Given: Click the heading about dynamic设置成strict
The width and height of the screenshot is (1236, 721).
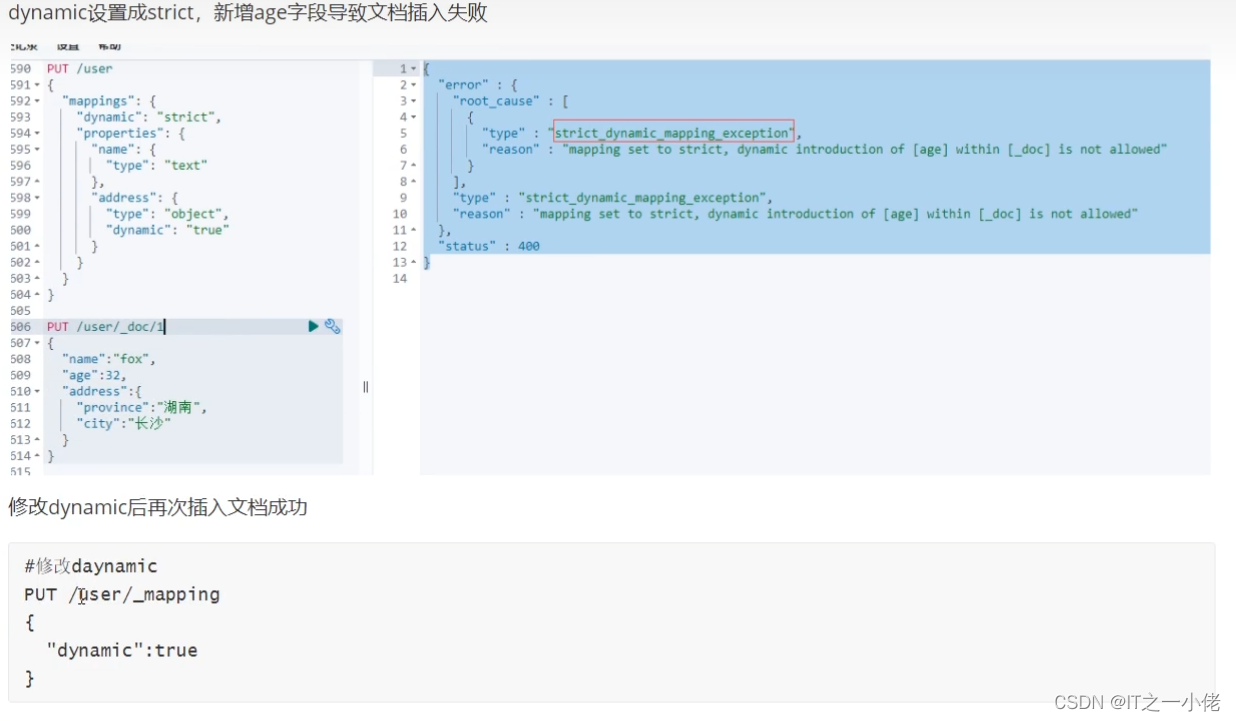Looking at the screenshot, I should tap(248, 14).
